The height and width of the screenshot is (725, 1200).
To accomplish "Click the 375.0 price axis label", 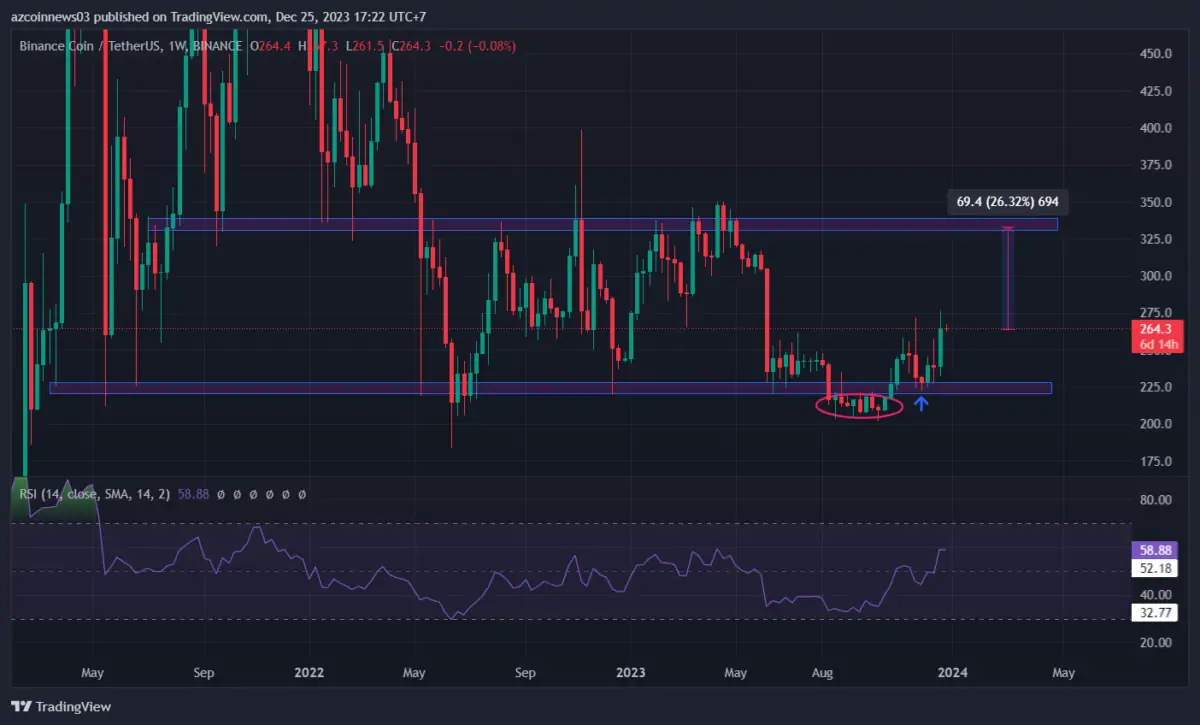I will (x=1156, y=165).
